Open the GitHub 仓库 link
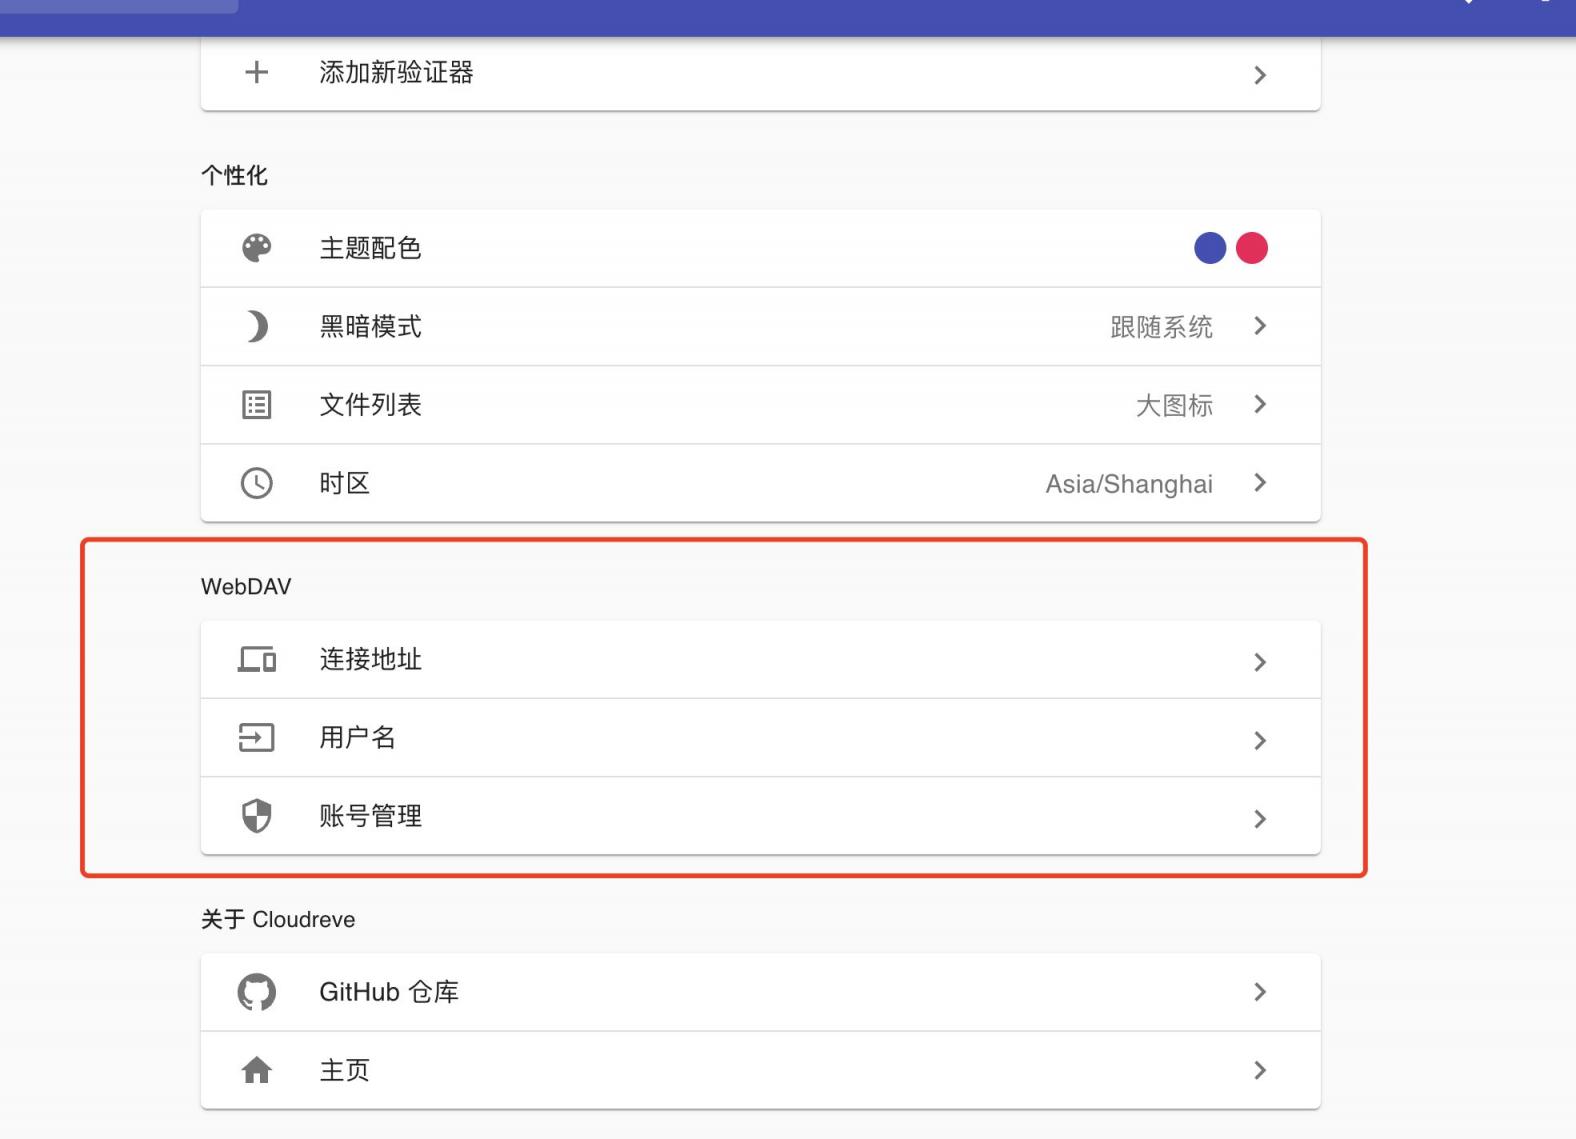The height and width of the screenshot is (1139, 1576). click(389, 992)
